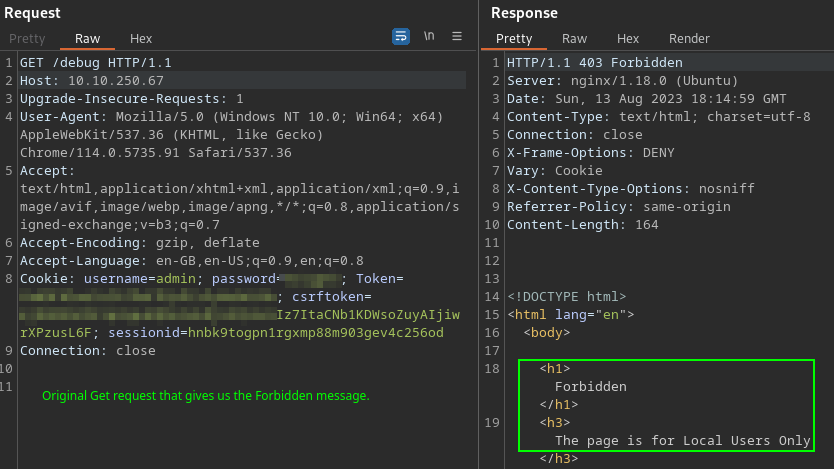
Task: Open the Request panel hamburger menu
Action: [x=457, y=36]
